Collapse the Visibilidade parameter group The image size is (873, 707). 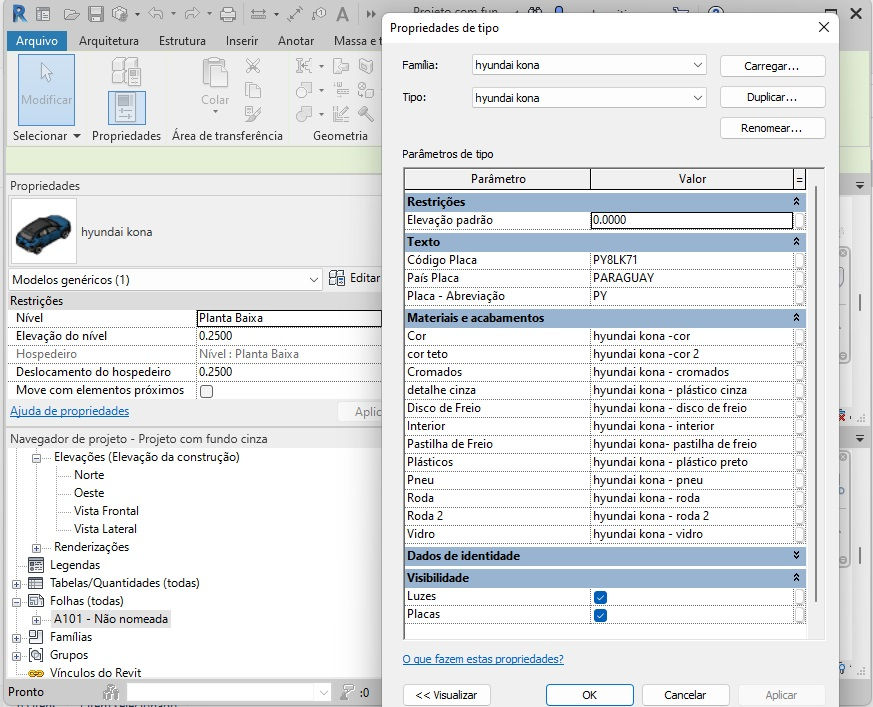pos(796,577)
